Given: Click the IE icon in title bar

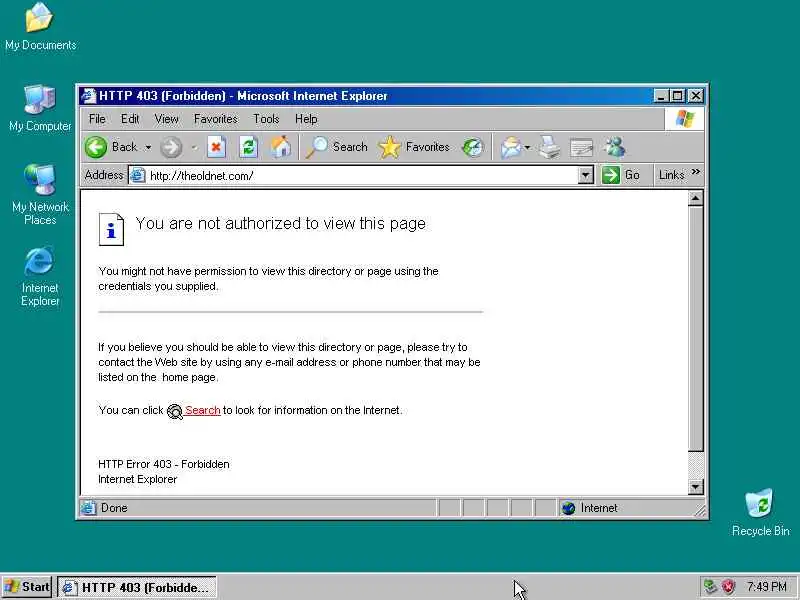Looking at the screenshot, I should coord(89,96).
